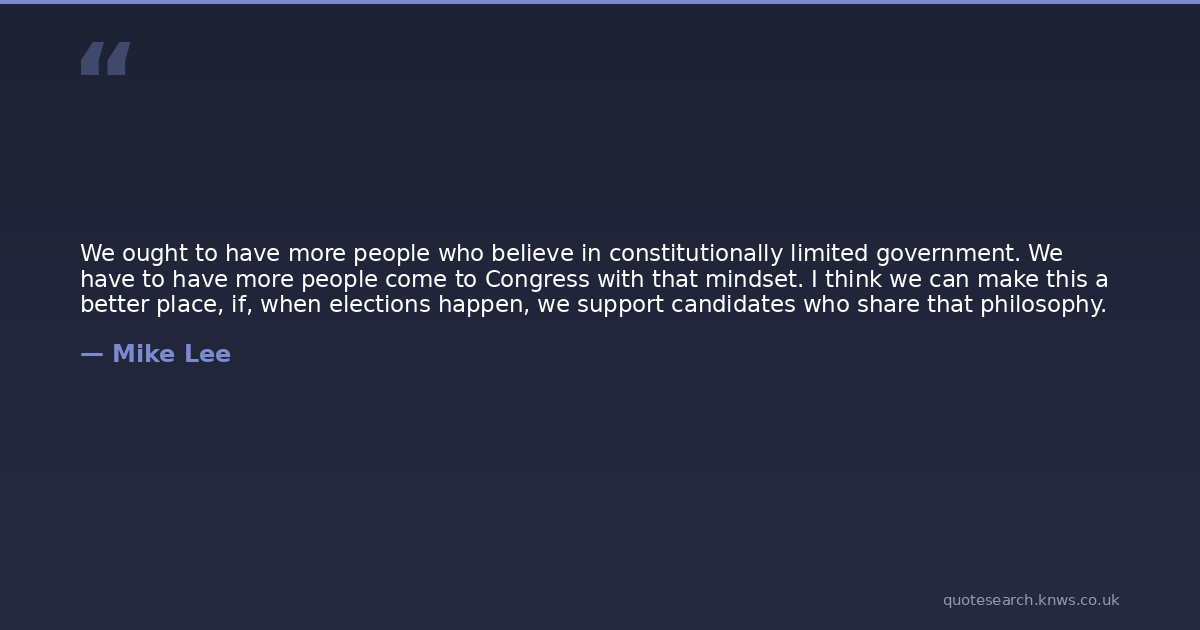Open the quotesearch.knws.co.uk watermark link
The height and width of the screenshot is (630, 1200).
click(1030, 600)
